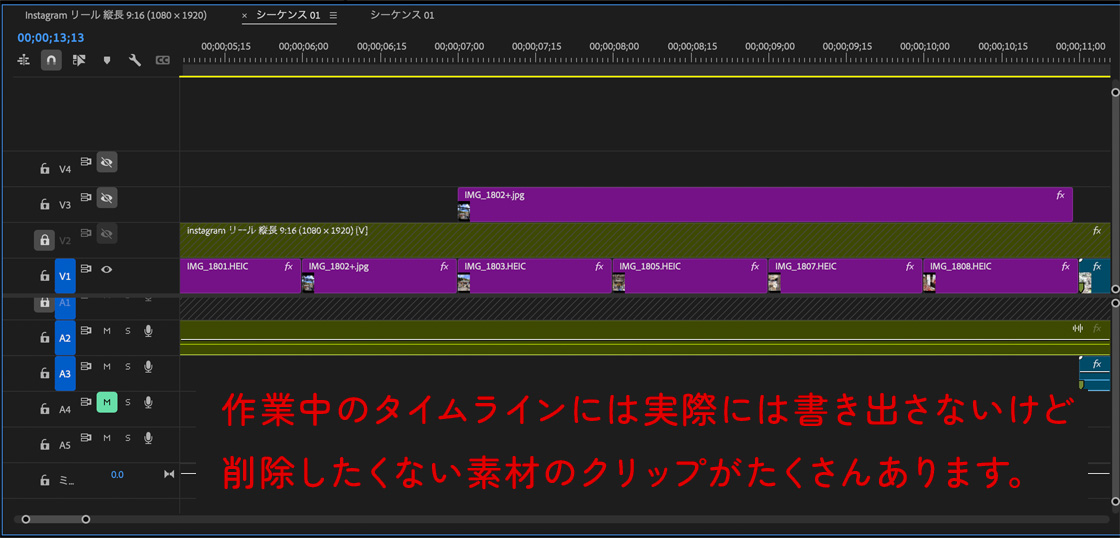The image size is (1120, 538).
Task: Unlock the locked V2 track
Action: coord(44,240)
